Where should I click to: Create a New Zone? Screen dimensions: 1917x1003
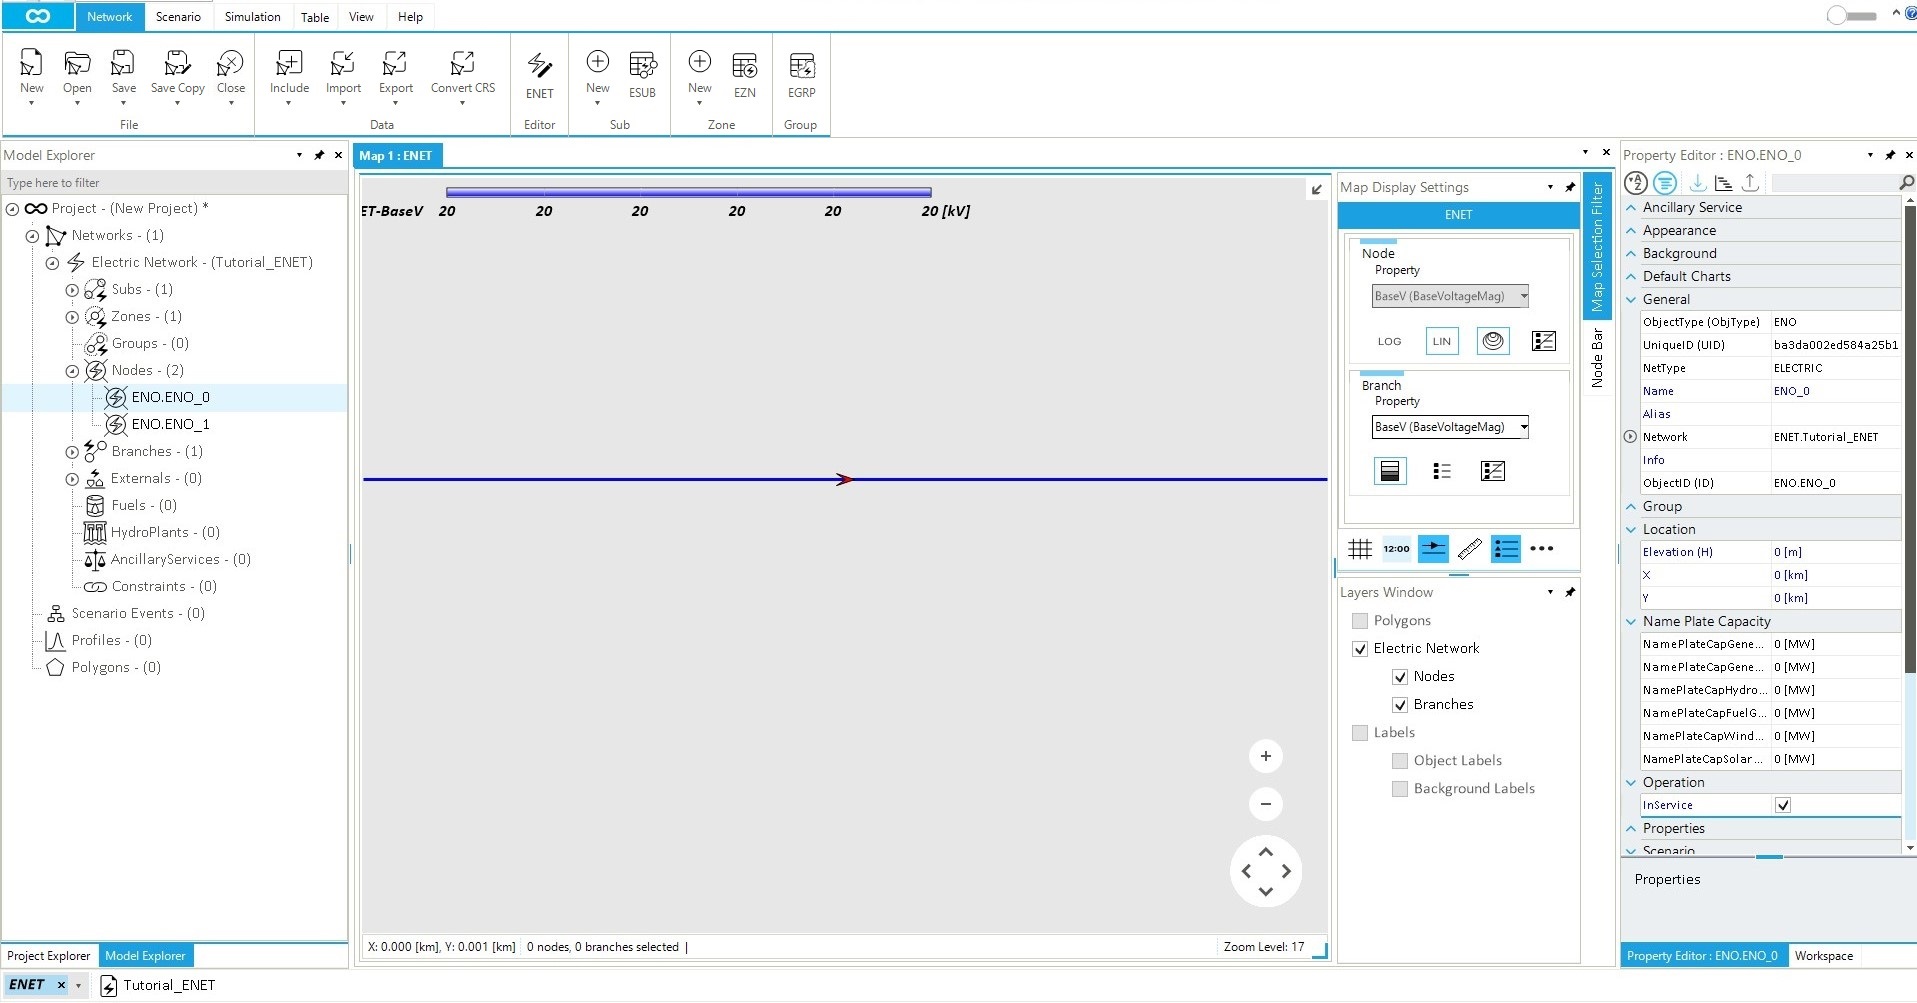(x=699, y=62)
